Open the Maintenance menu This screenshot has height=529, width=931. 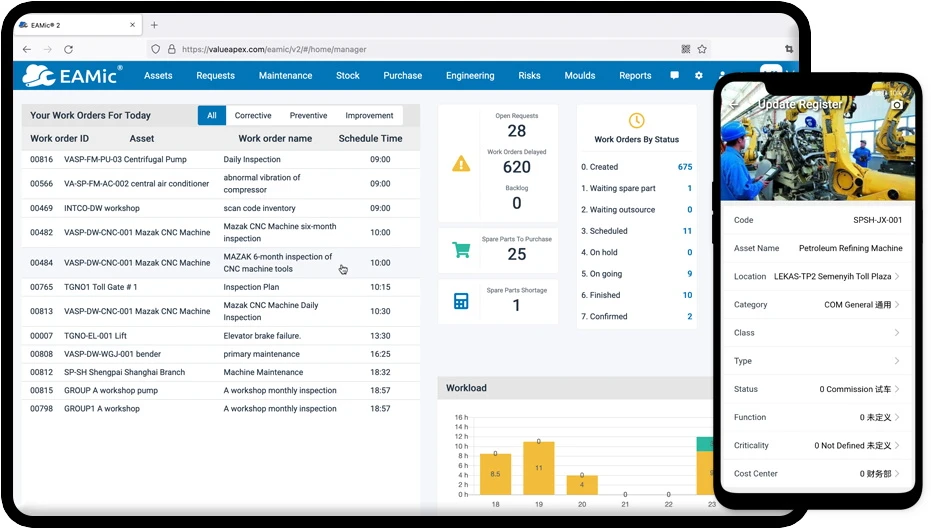pos(285,76)
